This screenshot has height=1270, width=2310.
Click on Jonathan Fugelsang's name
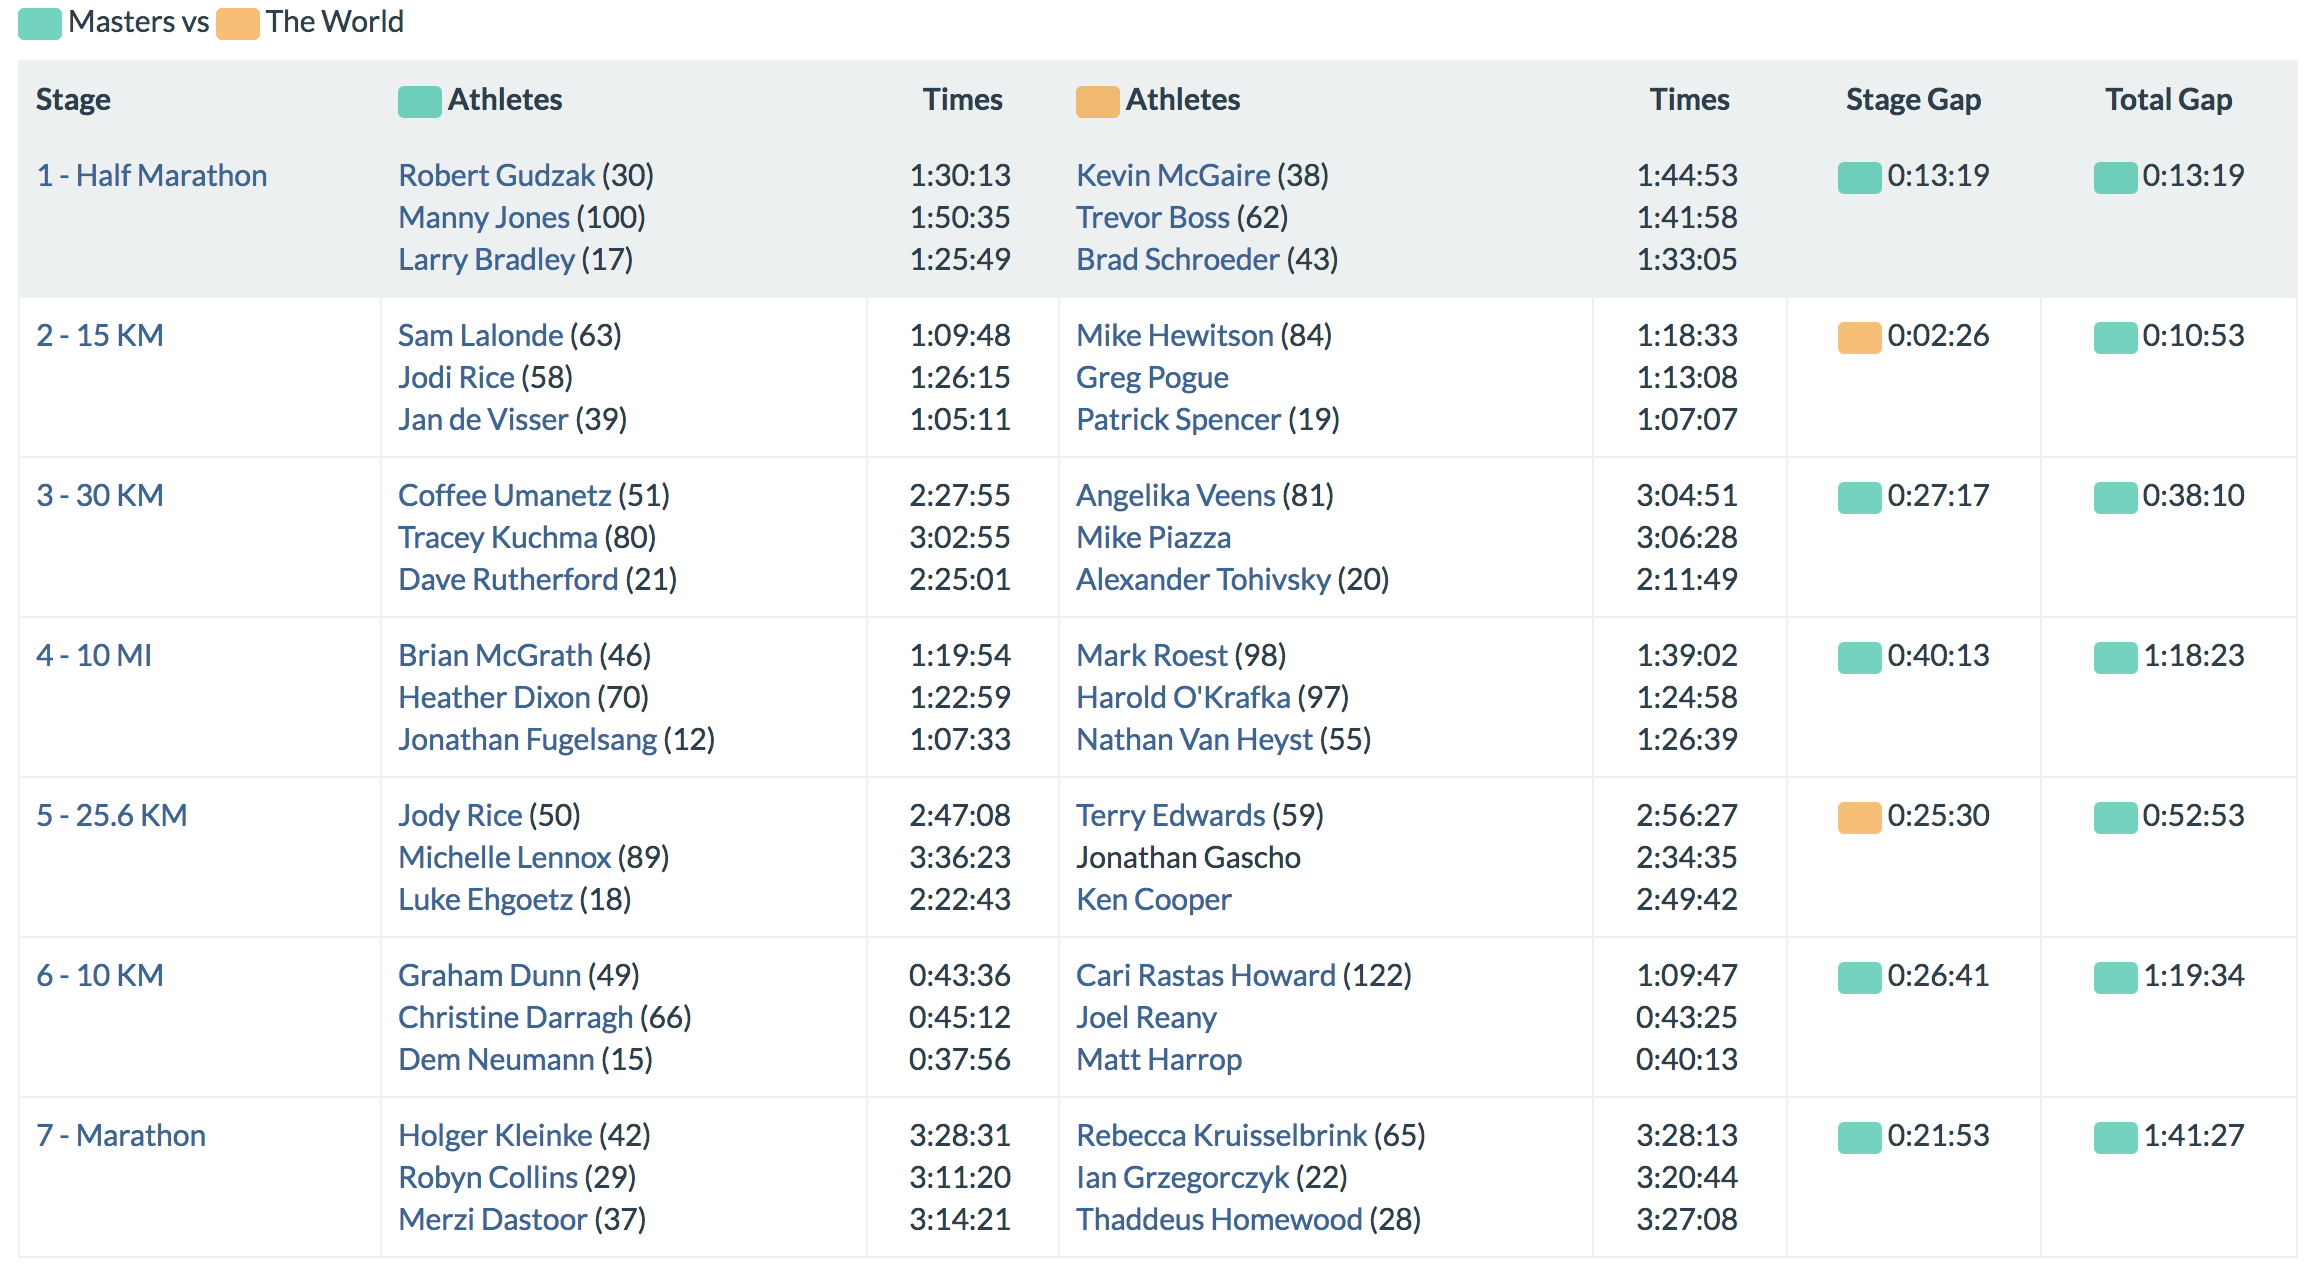point(527,740)
